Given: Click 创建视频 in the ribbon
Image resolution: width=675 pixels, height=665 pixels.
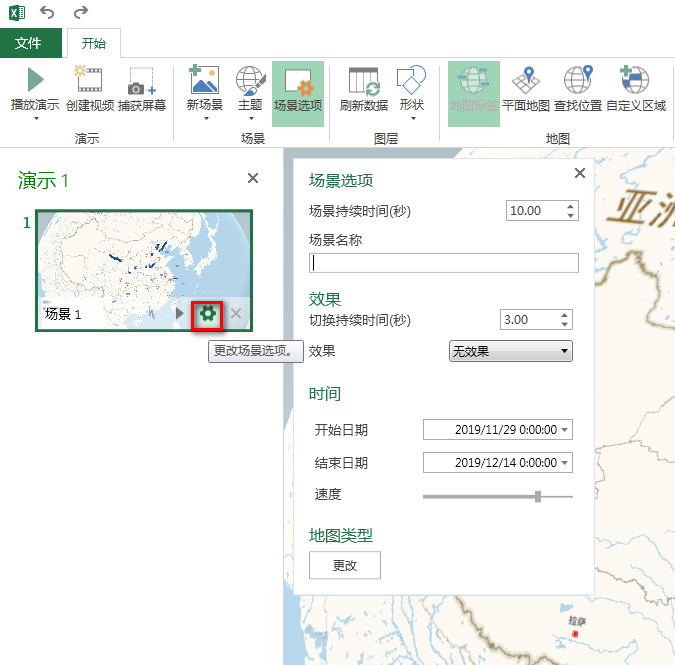Looking at the screenshot, I should [x=90, y=89].
